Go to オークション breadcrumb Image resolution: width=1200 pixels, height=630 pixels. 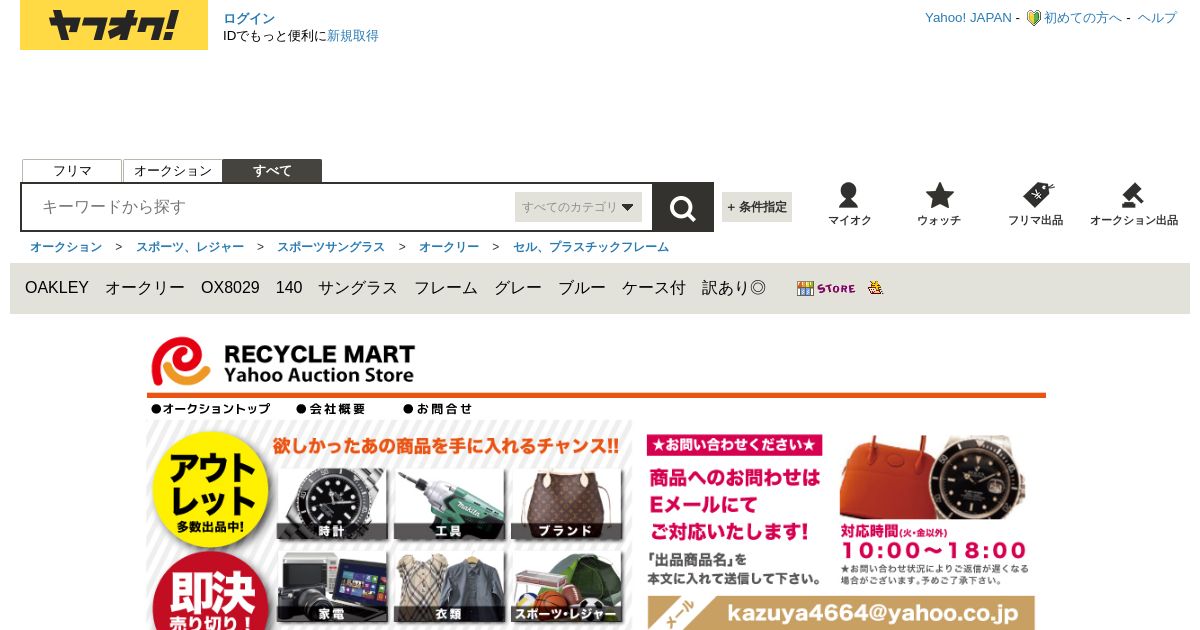click(66, 247)
